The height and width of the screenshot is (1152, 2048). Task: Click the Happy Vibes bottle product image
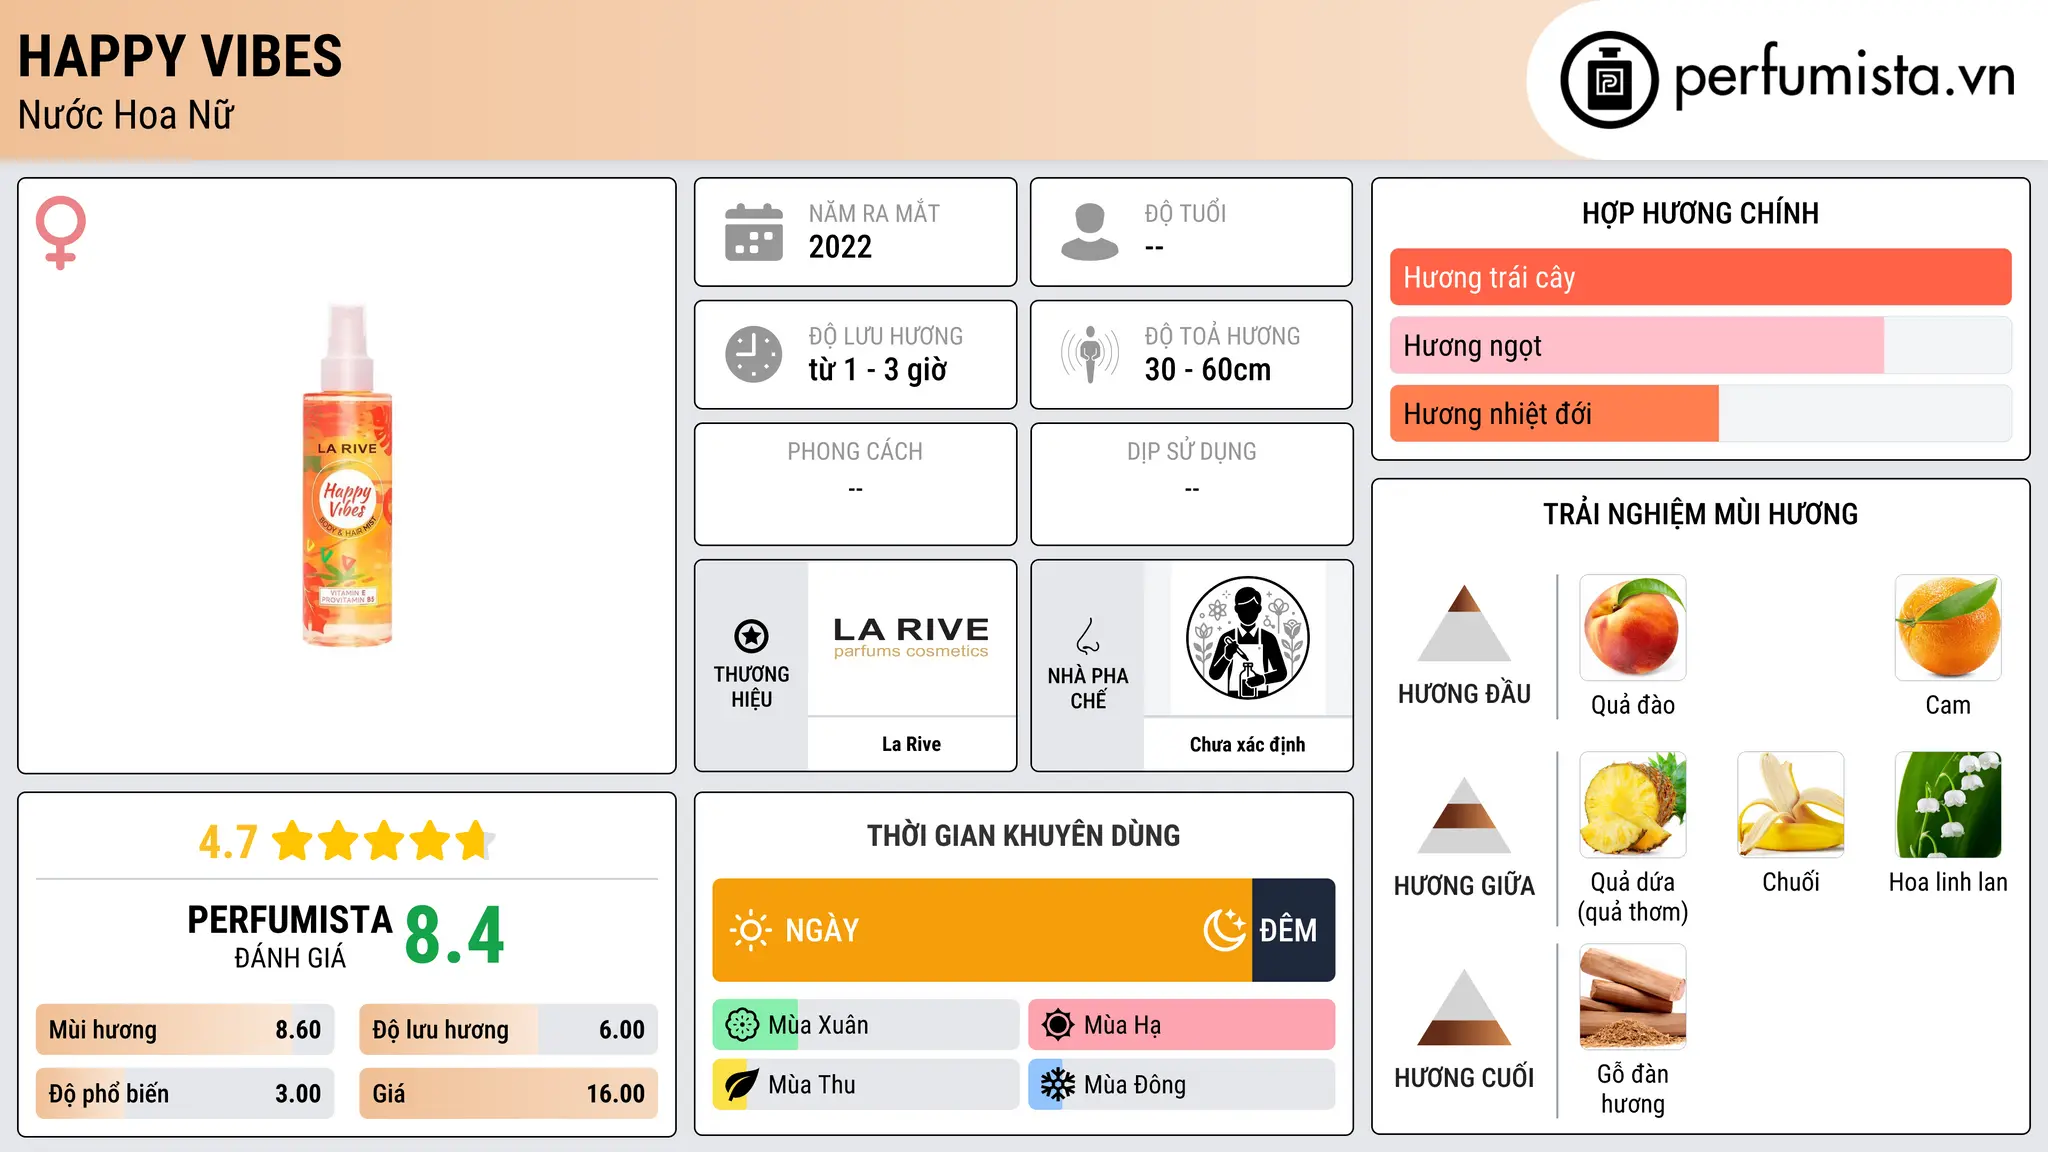(x=347, y=476)
